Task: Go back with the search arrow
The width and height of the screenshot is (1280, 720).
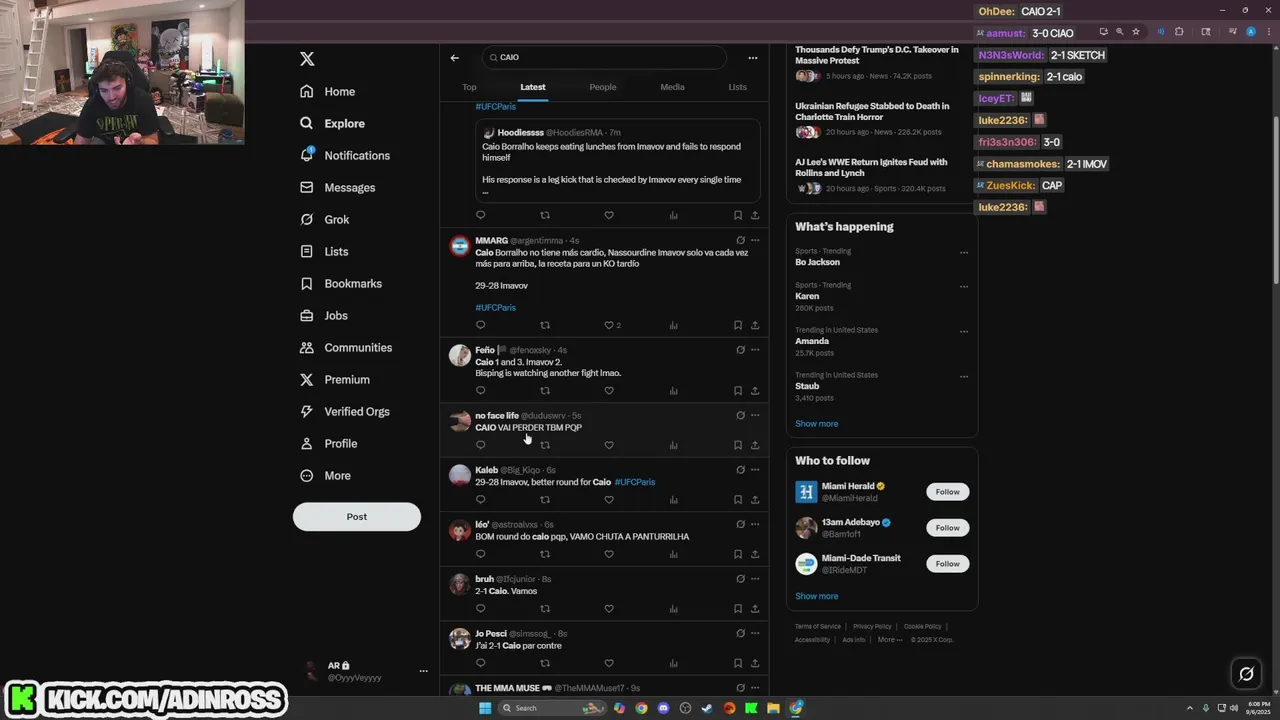Action: point(454,58)
